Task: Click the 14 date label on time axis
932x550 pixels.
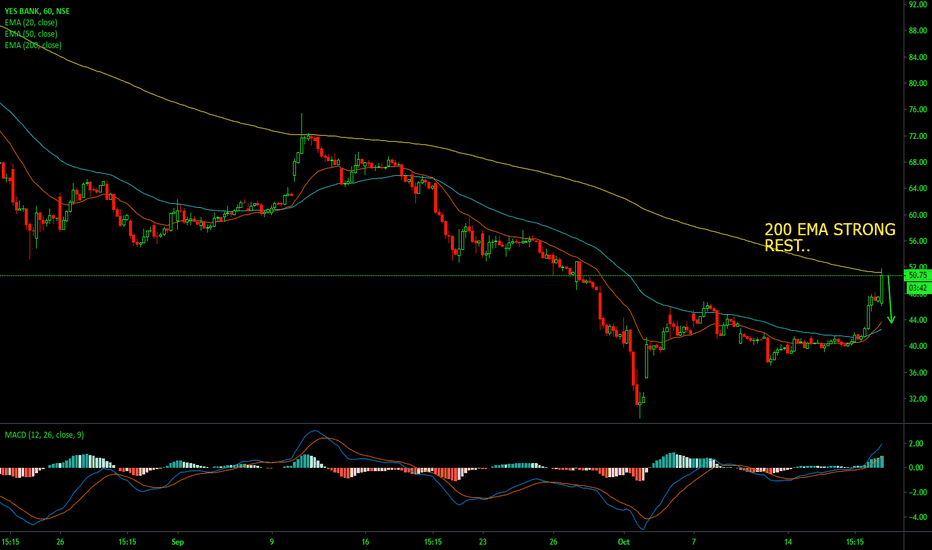Action: pyautogui.click(x=788, y=542)
